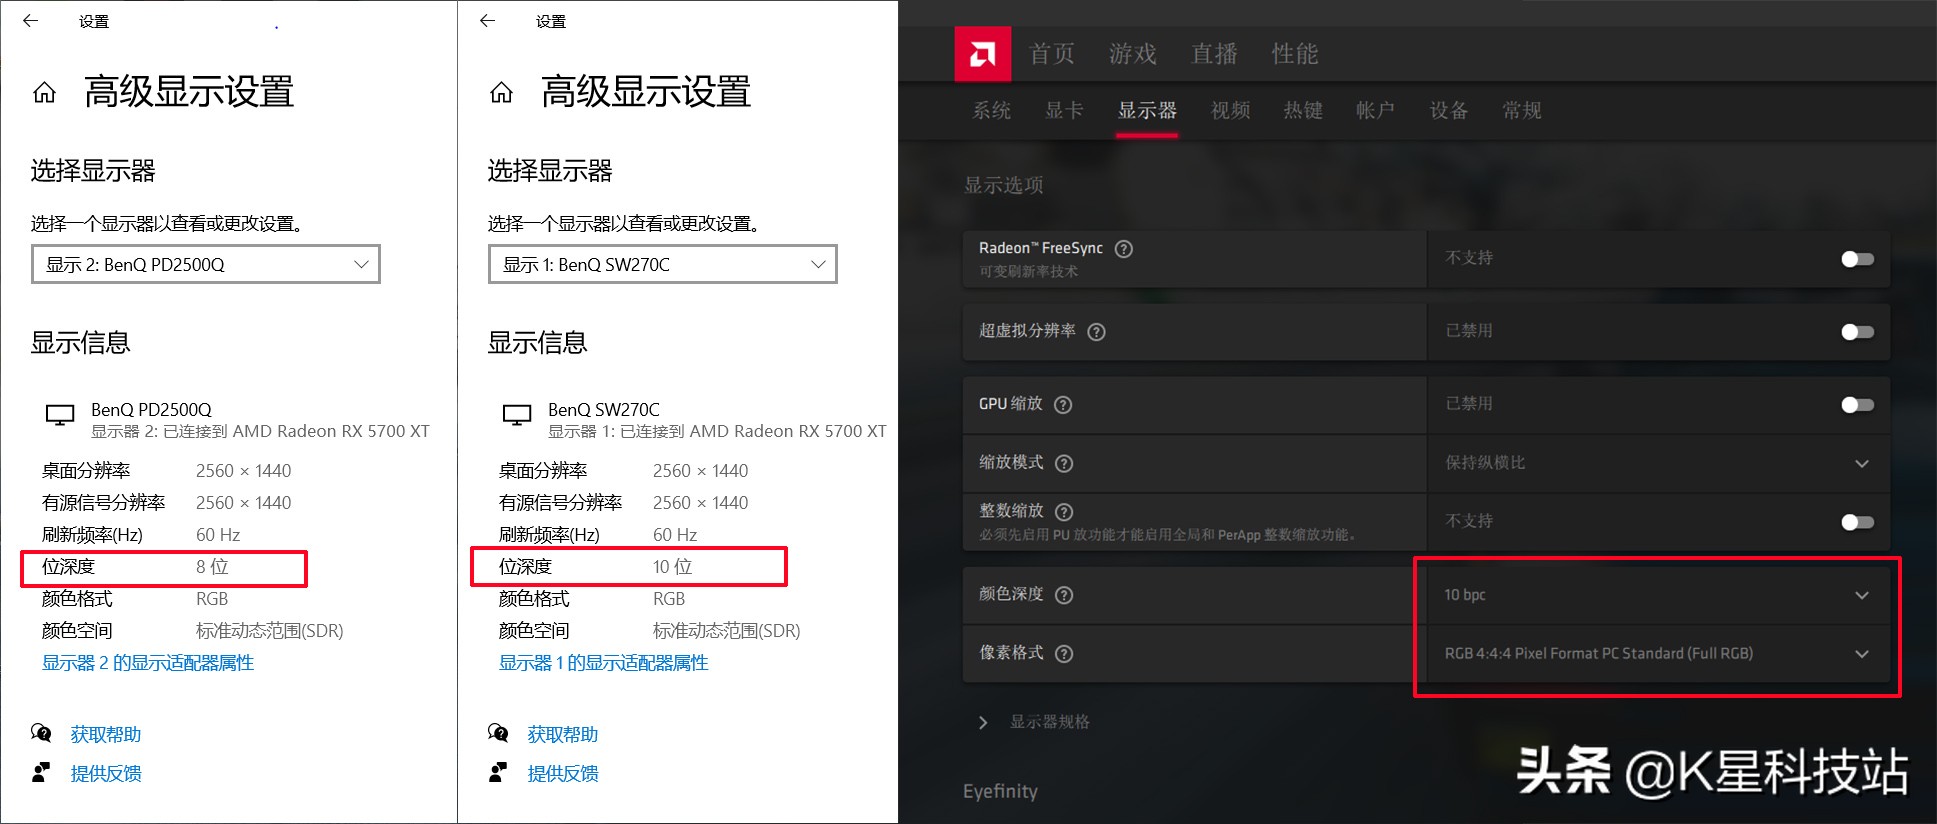Click the back arrow in SW270C settings window
The width and height of the screenshot is (1937, 824).
pos(488,20)
